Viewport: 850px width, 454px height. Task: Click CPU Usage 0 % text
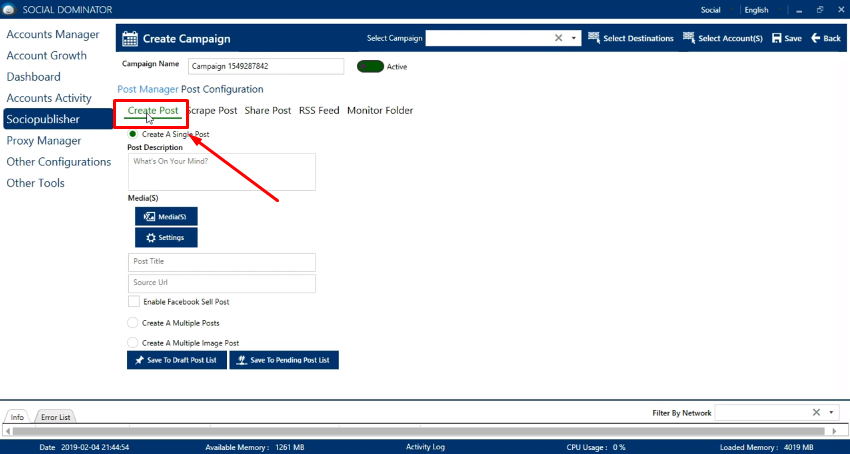click(x=596, y=447)
